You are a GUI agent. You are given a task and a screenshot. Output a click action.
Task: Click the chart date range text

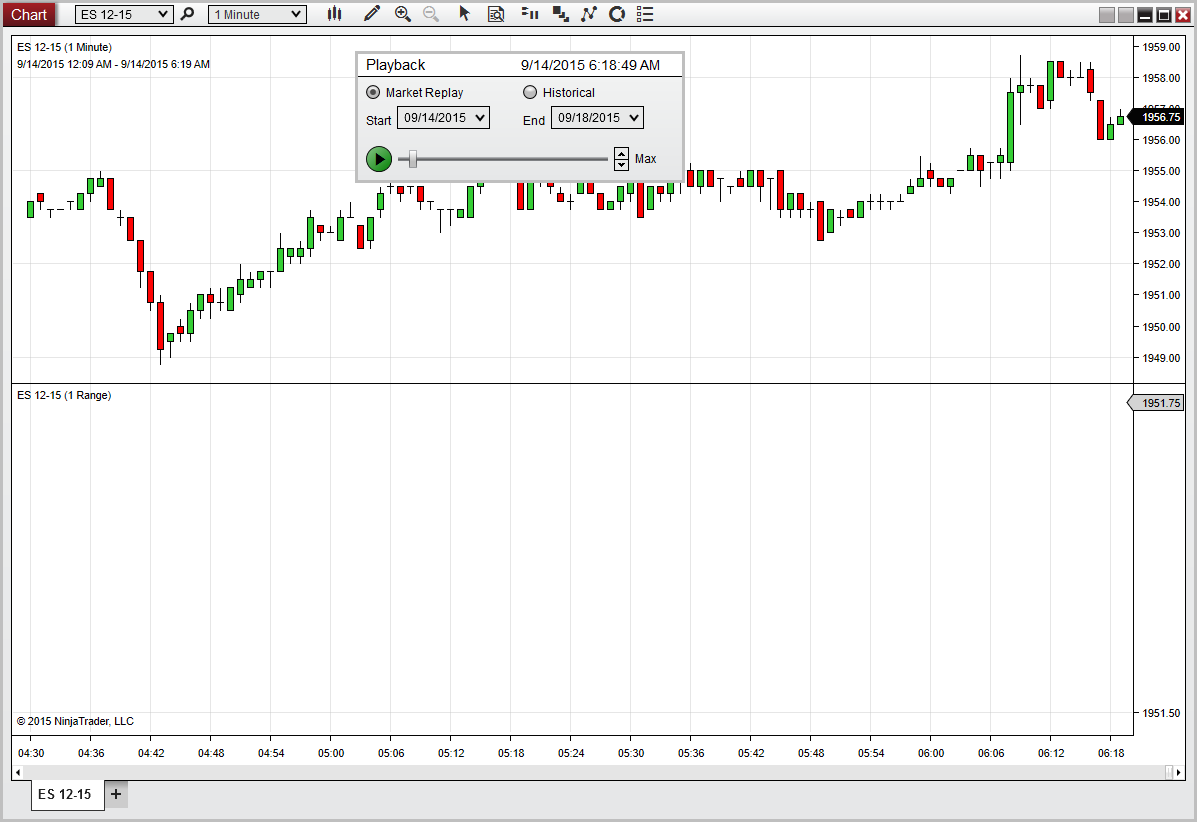click(113, 64)
